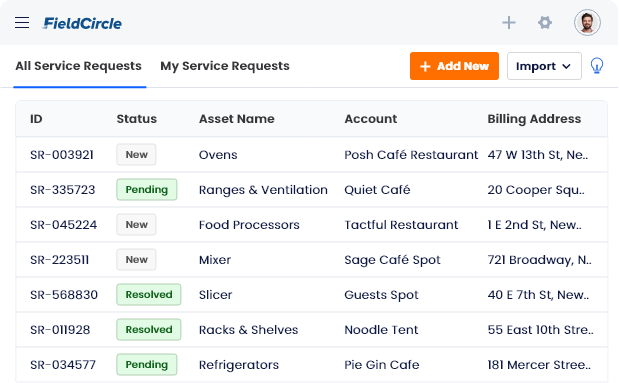This screenshot has width=619, height=383.
Task: Click address 721 Broadway
Action: 539,260
